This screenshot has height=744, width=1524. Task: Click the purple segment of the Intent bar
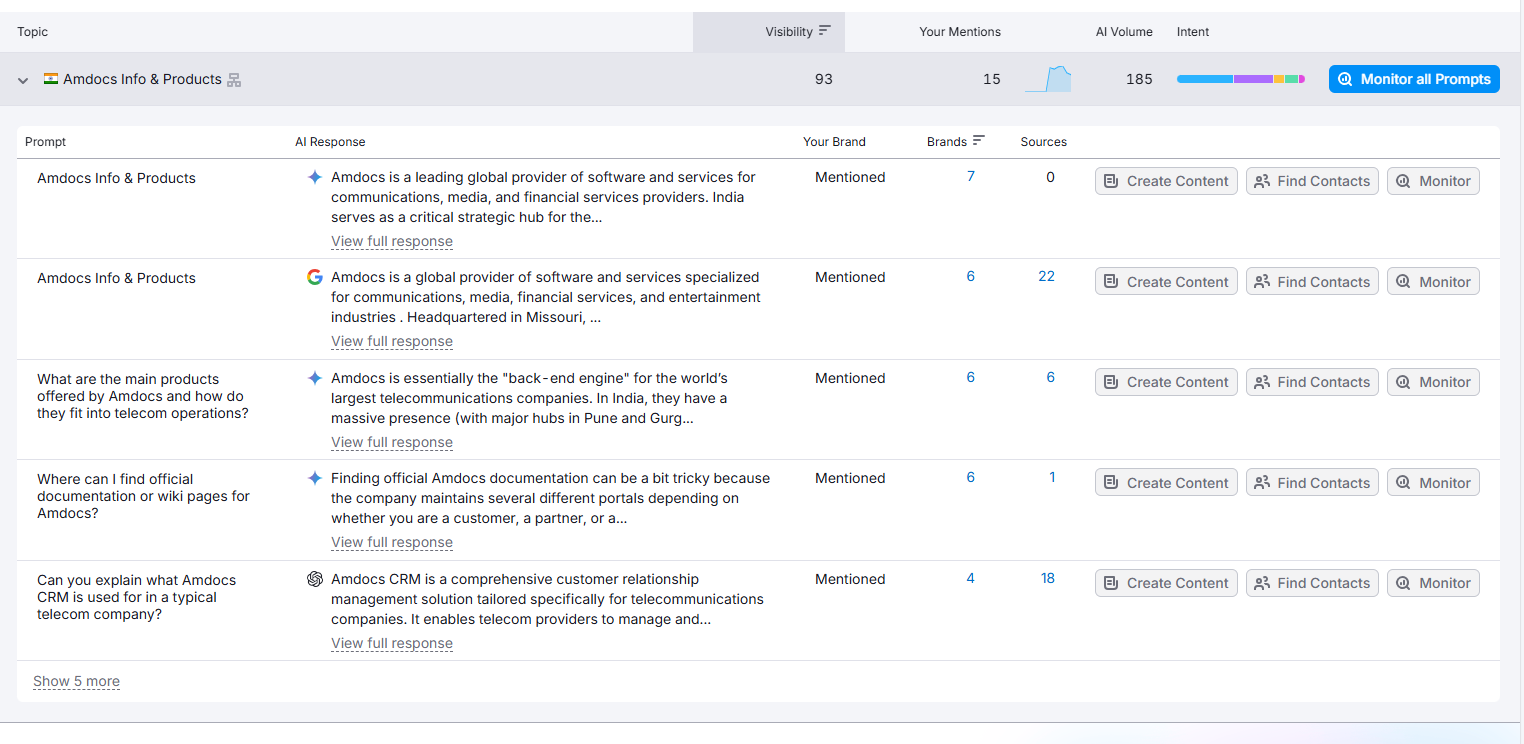tap(1253, 79)
